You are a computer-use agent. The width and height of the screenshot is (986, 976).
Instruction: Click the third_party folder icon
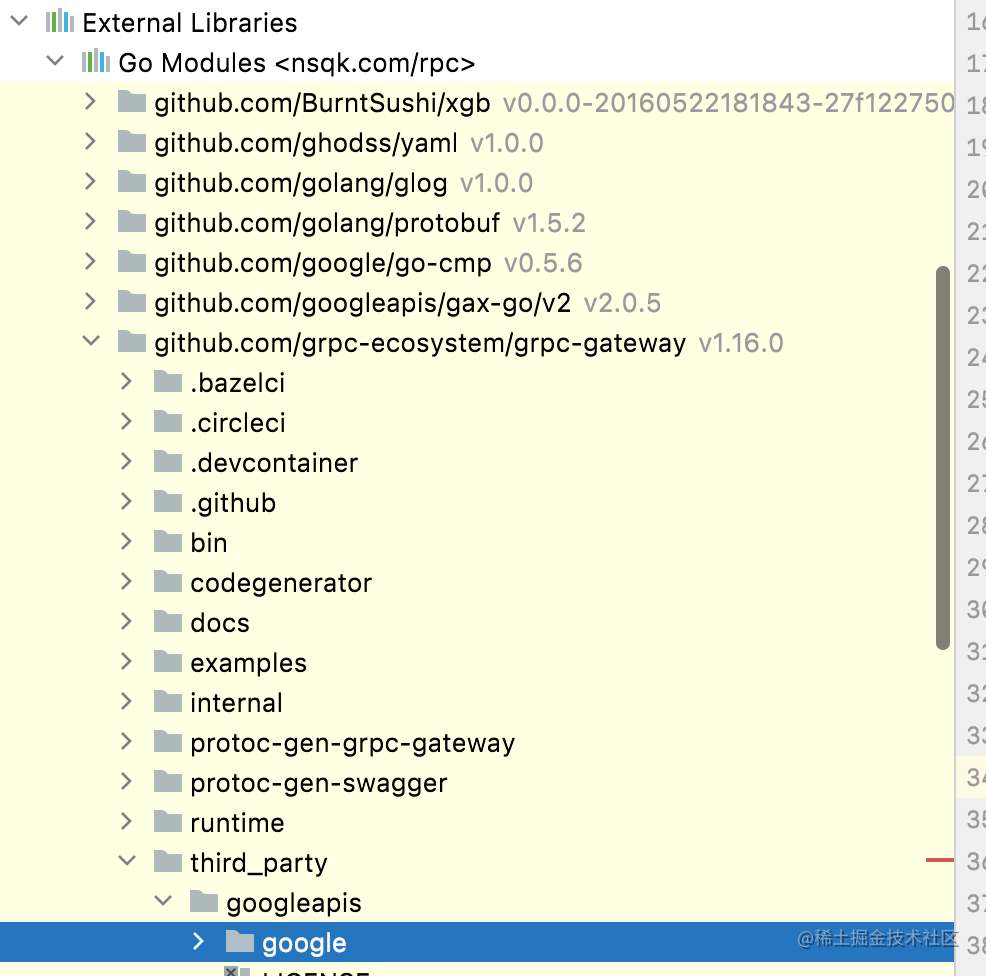coord(168,861)
